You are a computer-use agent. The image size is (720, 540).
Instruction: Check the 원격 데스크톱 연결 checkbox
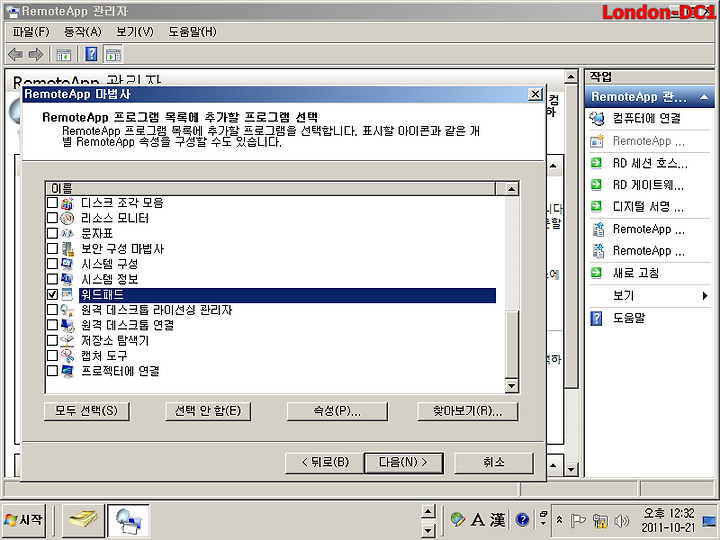pos(52,325)
